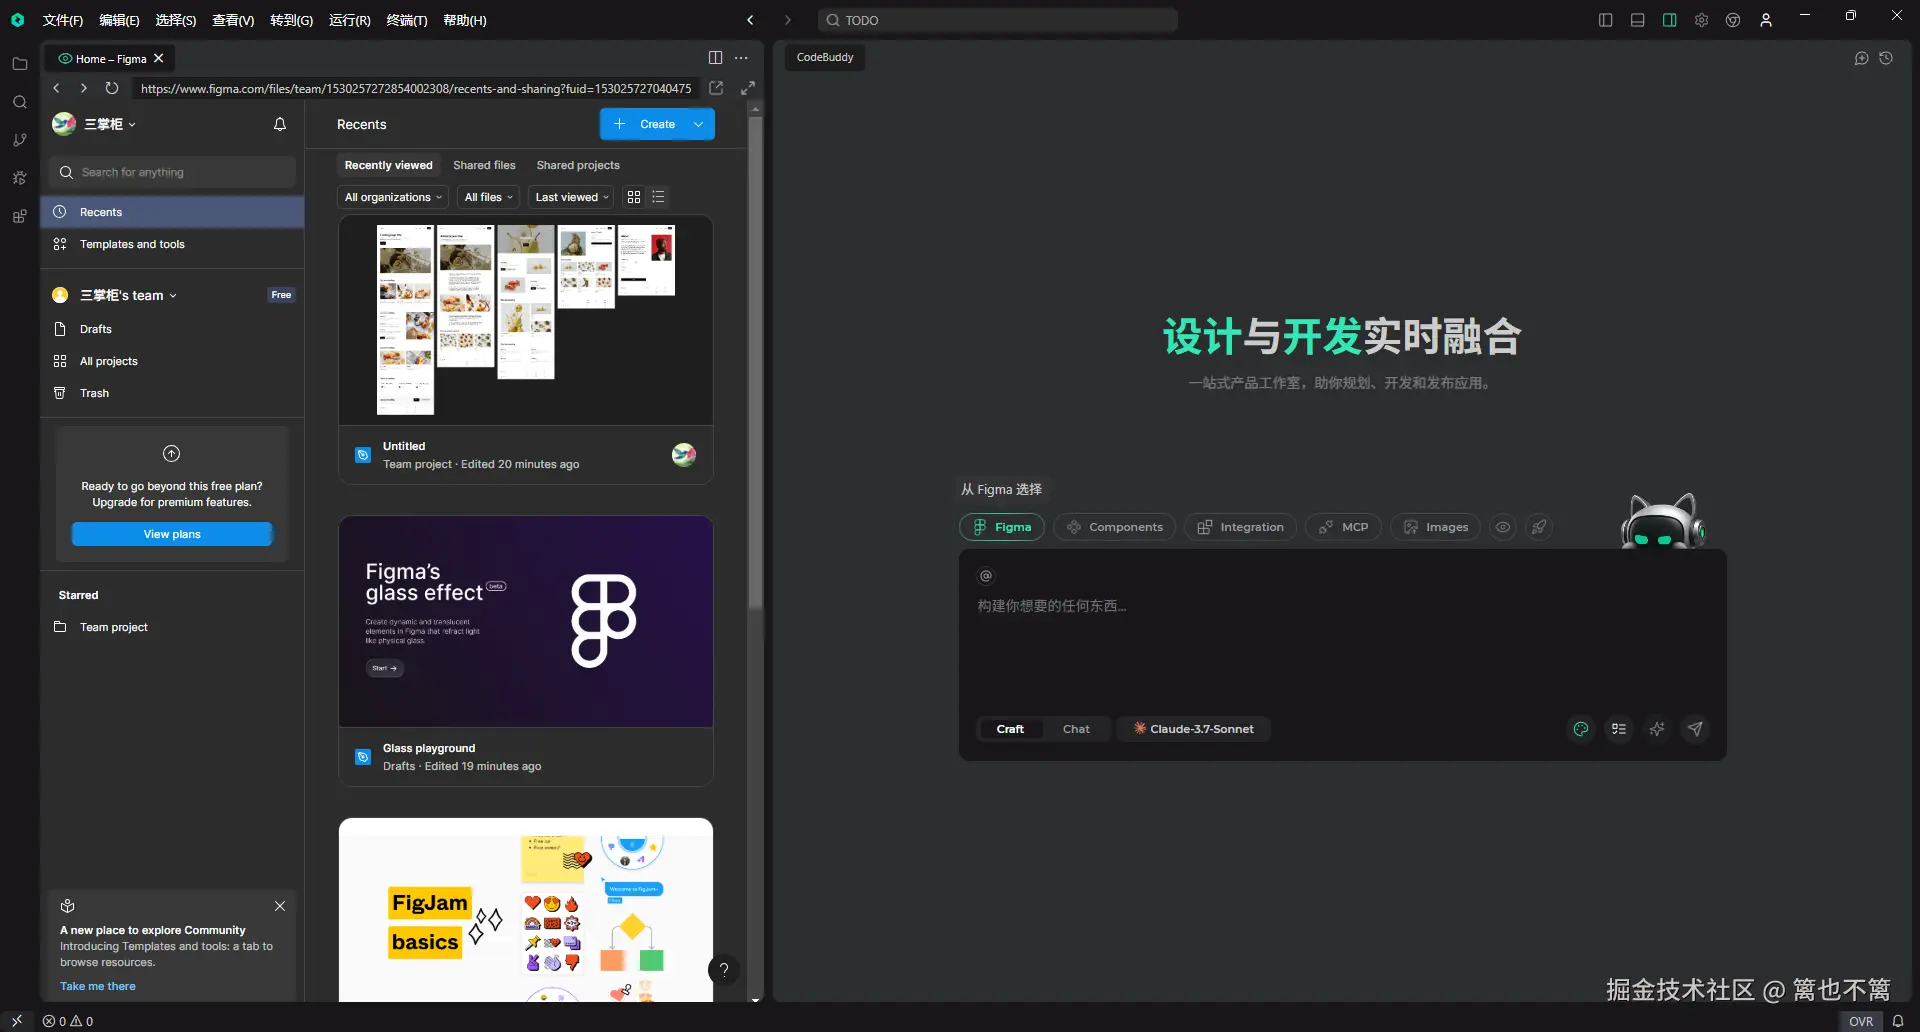Toggle the secondary sidebar layout button
The width and height of the screenshot is (1920, 1032).
pos(1669,20)
